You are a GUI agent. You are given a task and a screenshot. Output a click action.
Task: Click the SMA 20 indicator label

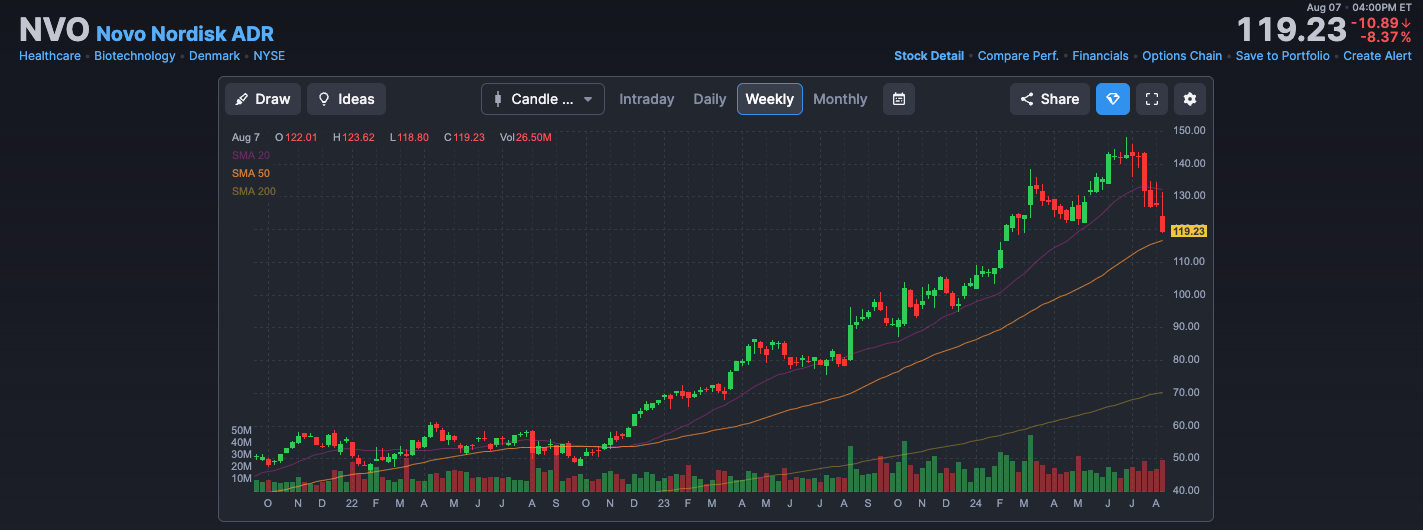pyautogui.click(x=251, y=155)
